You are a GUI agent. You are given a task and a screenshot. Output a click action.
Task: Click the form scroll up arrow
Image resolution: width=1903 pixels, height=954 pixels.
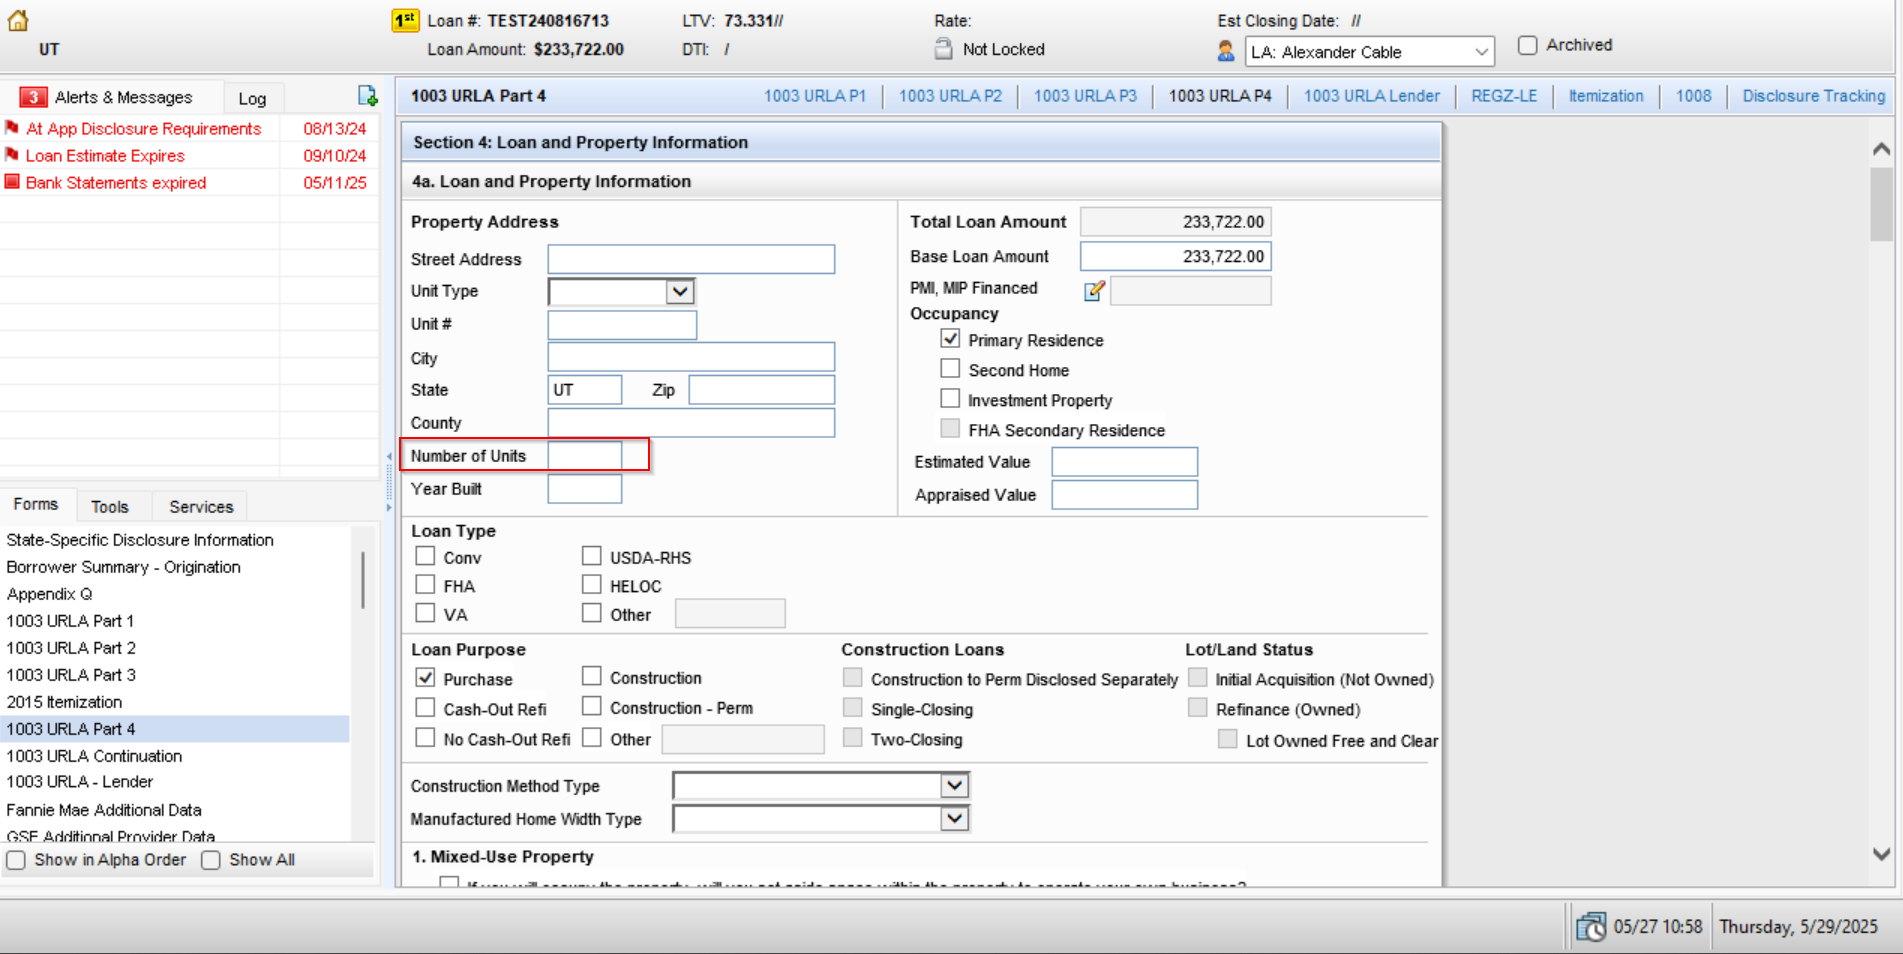[1881, 149]
